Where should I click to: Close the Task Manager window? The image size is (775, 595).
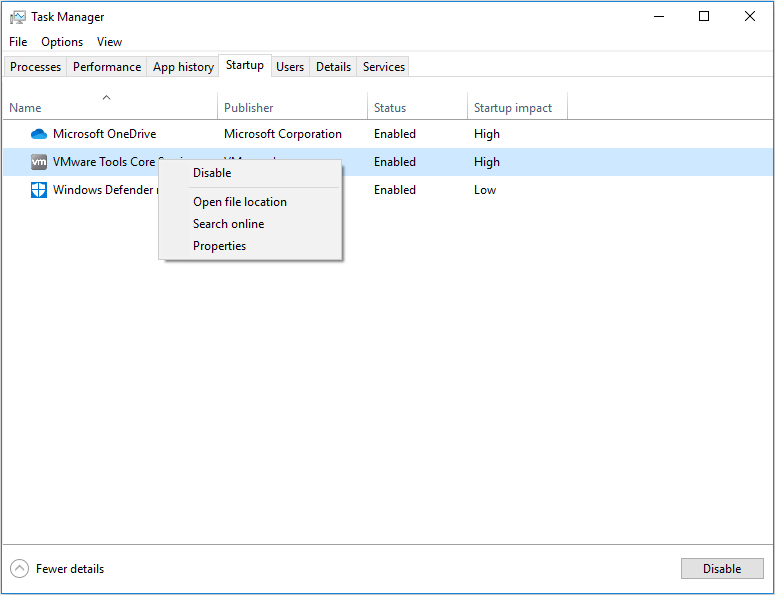tap(750, 16)
